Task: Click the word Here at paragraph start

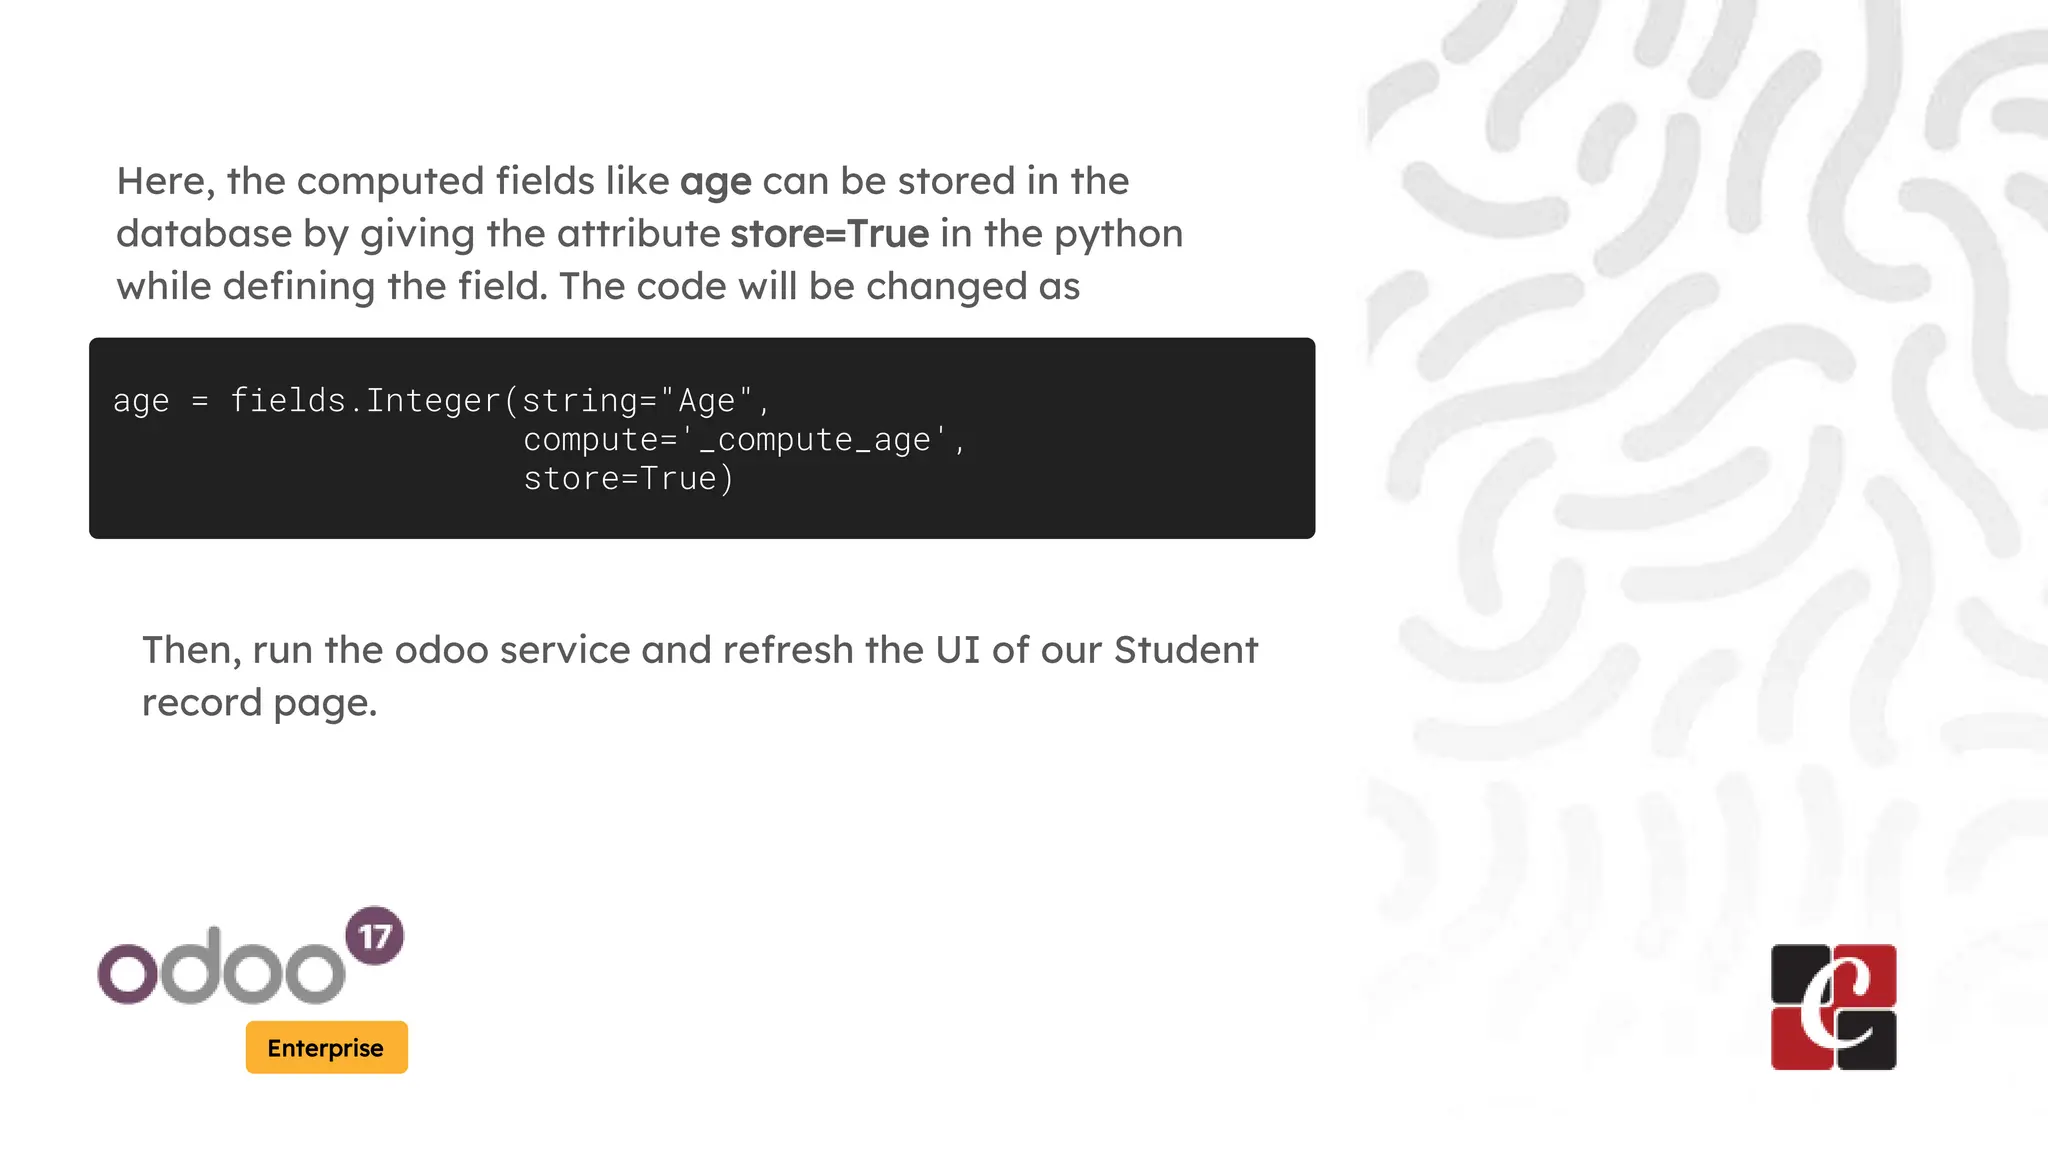Action: [163, 182]
